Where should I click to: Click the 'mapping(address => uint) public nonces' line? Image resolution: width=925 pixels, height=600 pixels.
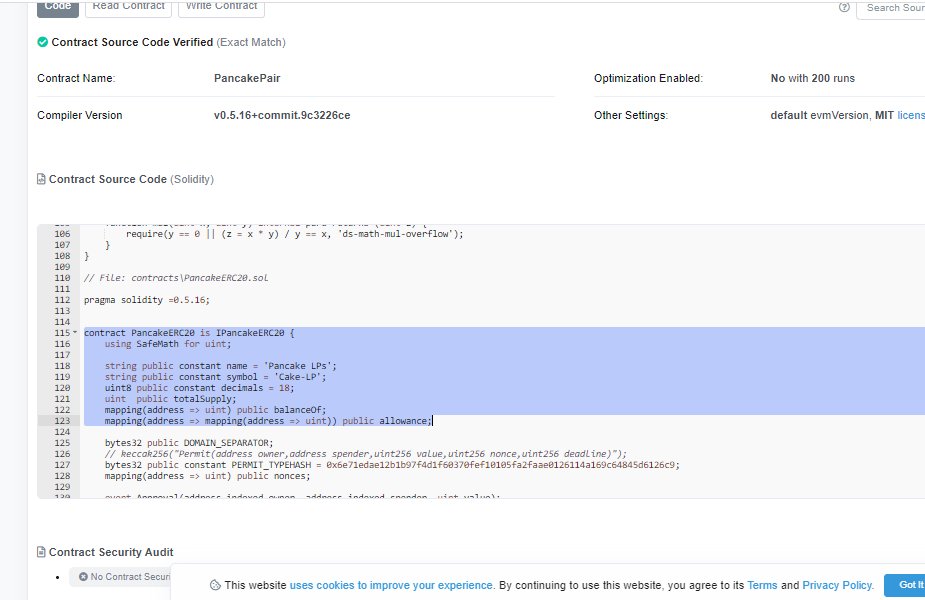pyautogui.click(x=208, y=476)
